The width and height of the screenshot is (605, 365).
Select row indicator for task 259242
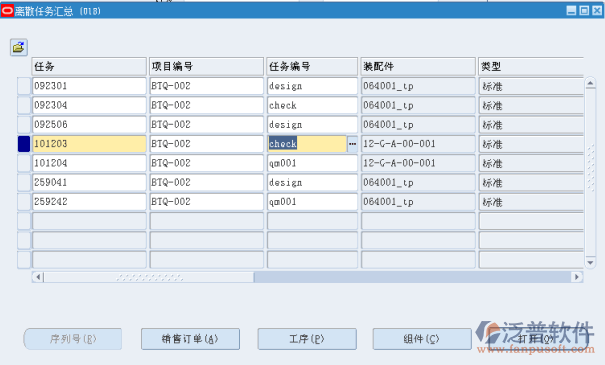[24, 201]
